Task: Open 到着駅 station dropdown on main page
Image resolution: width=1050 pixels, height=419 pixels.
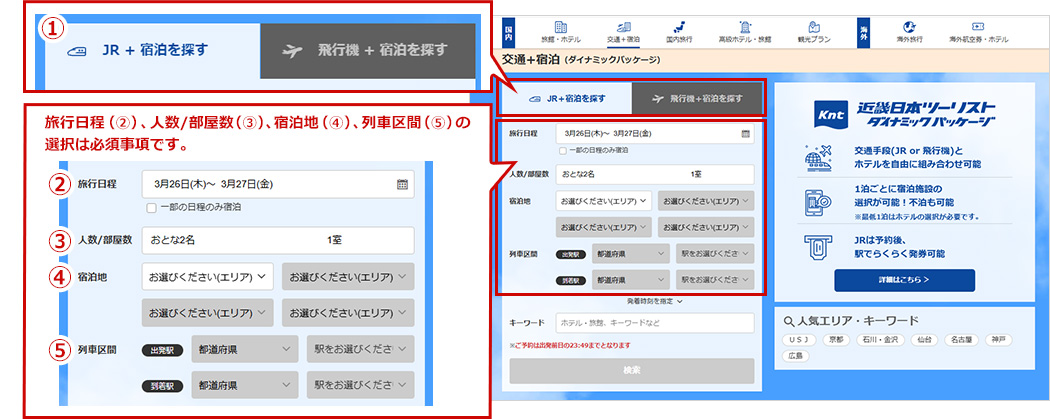Action: tap(715, 280)
